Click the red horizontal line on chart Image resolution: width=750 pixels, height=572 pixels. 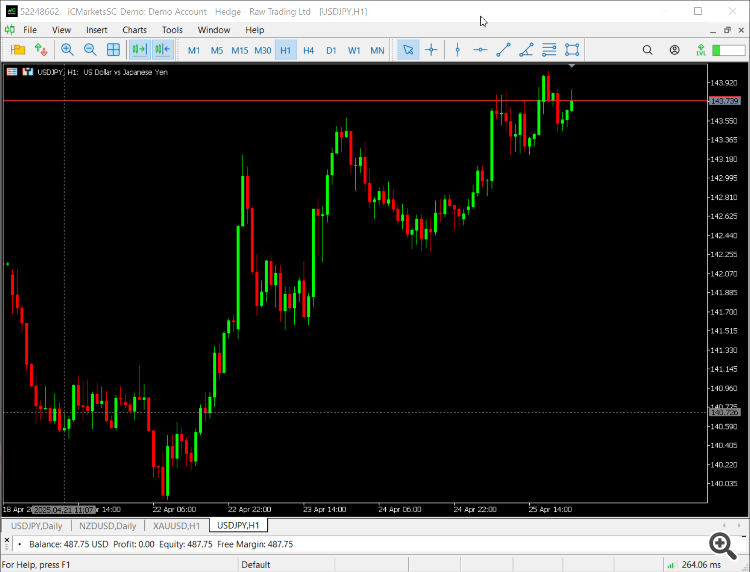click(x=354, y=101)
